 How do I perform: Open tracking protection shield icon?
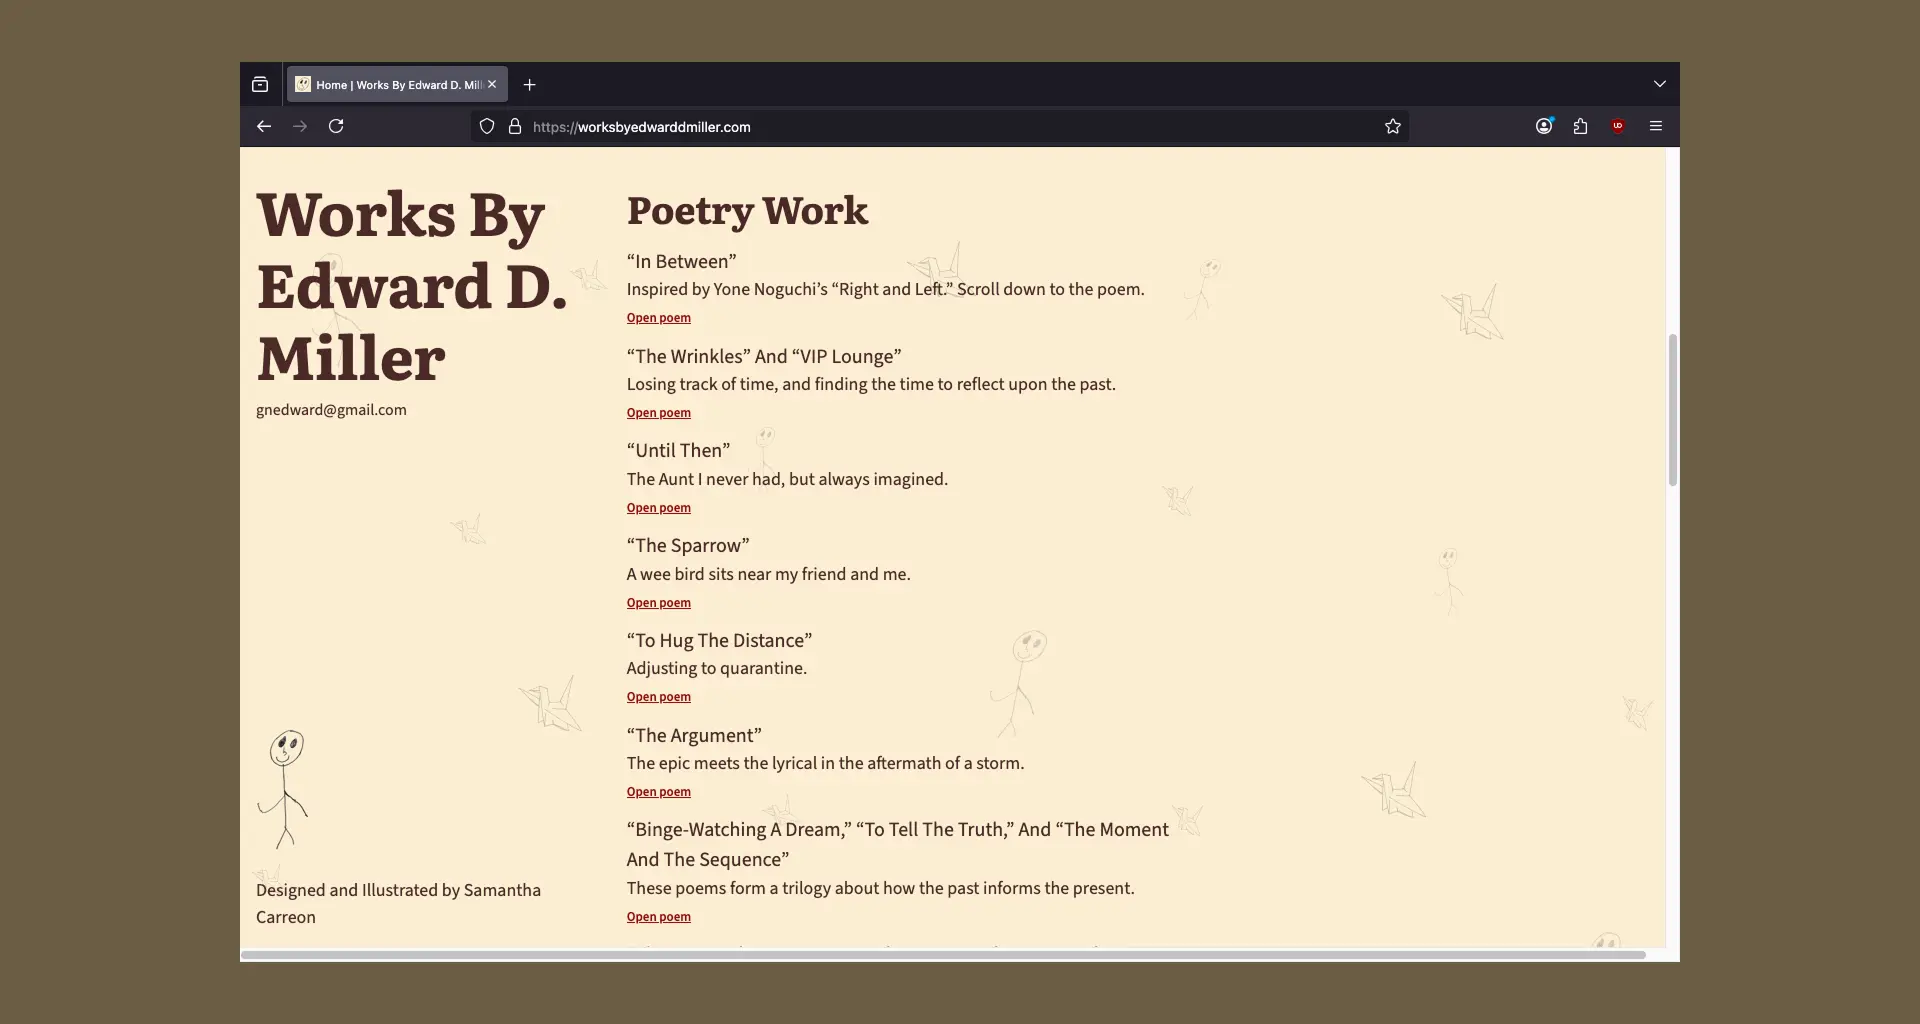coord(487,126)
